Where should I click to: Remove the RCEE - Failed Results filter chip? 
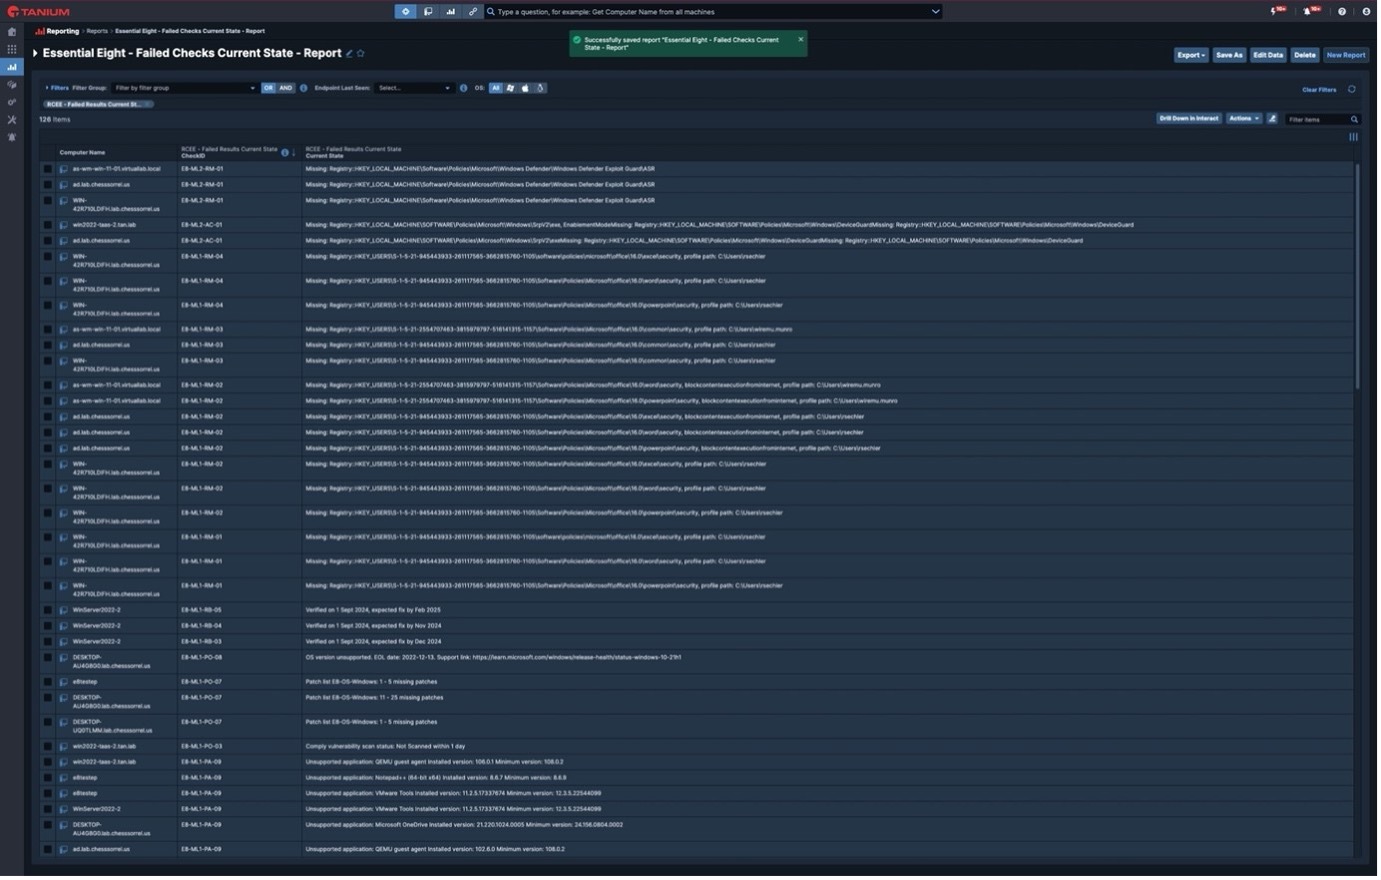pos(148,104)
